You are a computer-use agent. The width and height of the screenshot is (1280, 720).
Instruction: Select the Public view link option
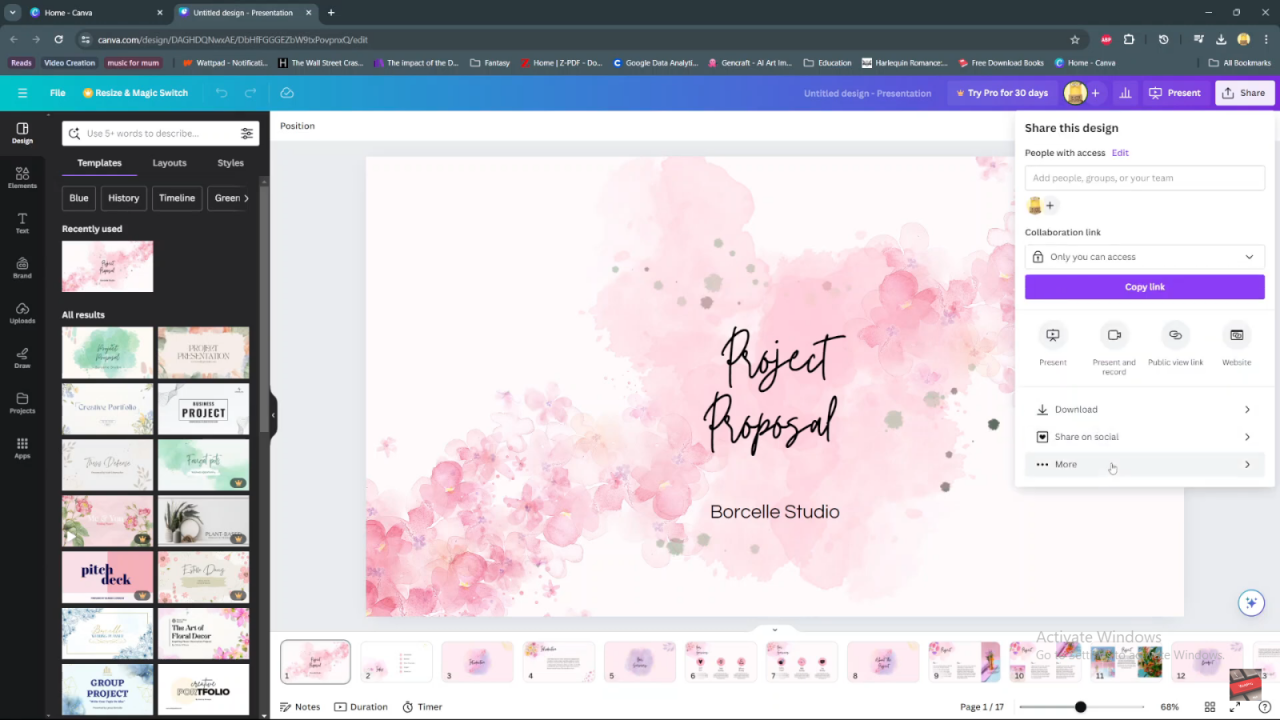1175,335
